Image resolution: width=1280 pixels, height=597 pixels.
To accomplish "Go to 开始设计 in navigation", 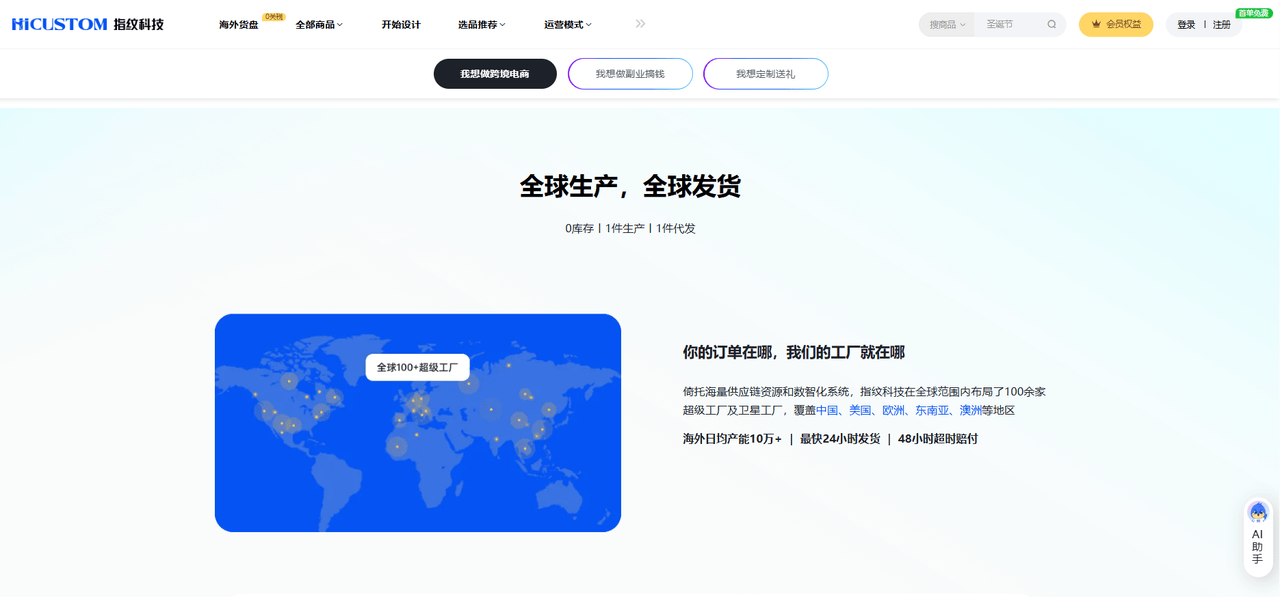I will pyautogui.click(x=400, y=25).
